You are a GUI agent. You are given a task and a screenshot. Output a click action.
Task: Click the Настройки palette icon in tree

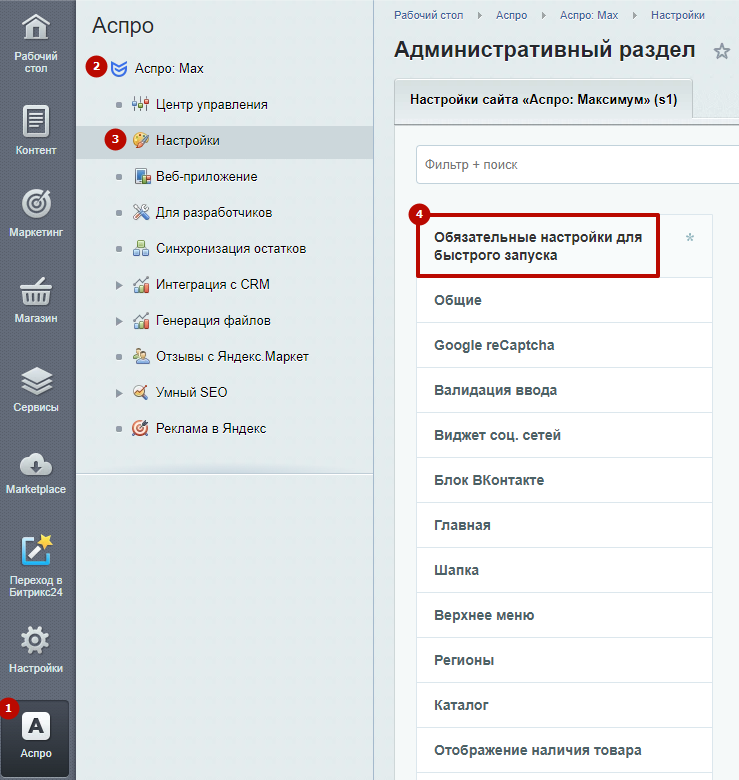pyautogui.click(x=141, y=140)
